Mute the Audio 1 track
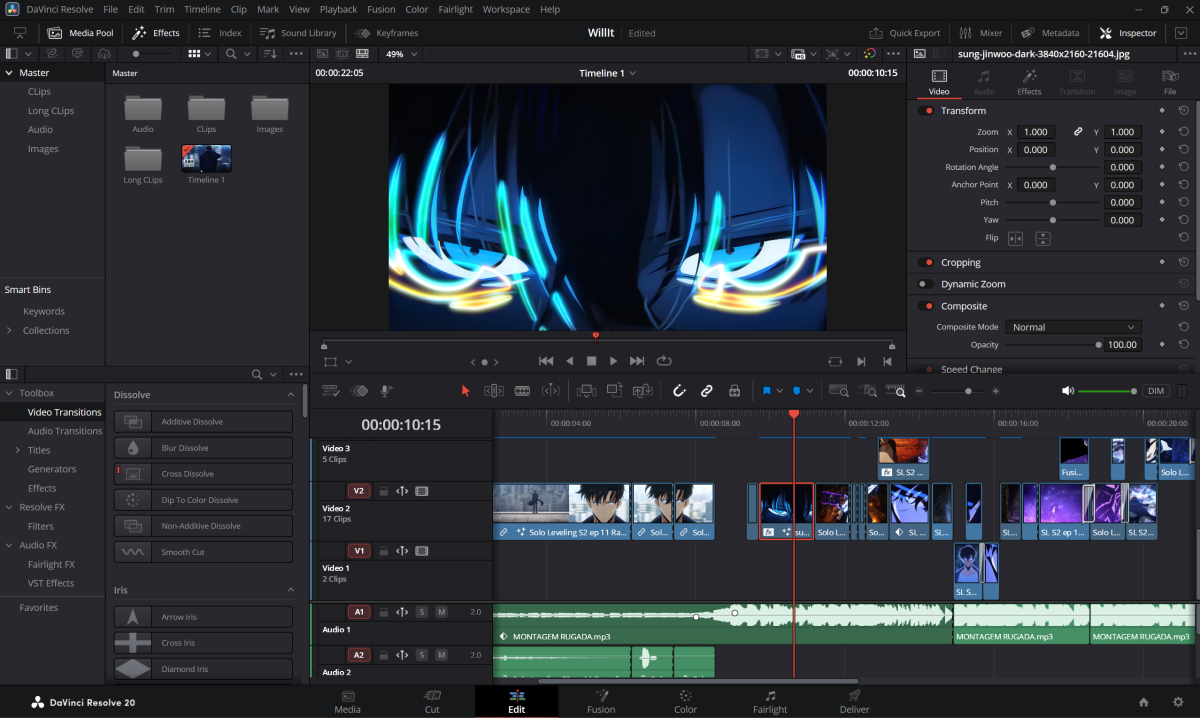 [441, 612]
